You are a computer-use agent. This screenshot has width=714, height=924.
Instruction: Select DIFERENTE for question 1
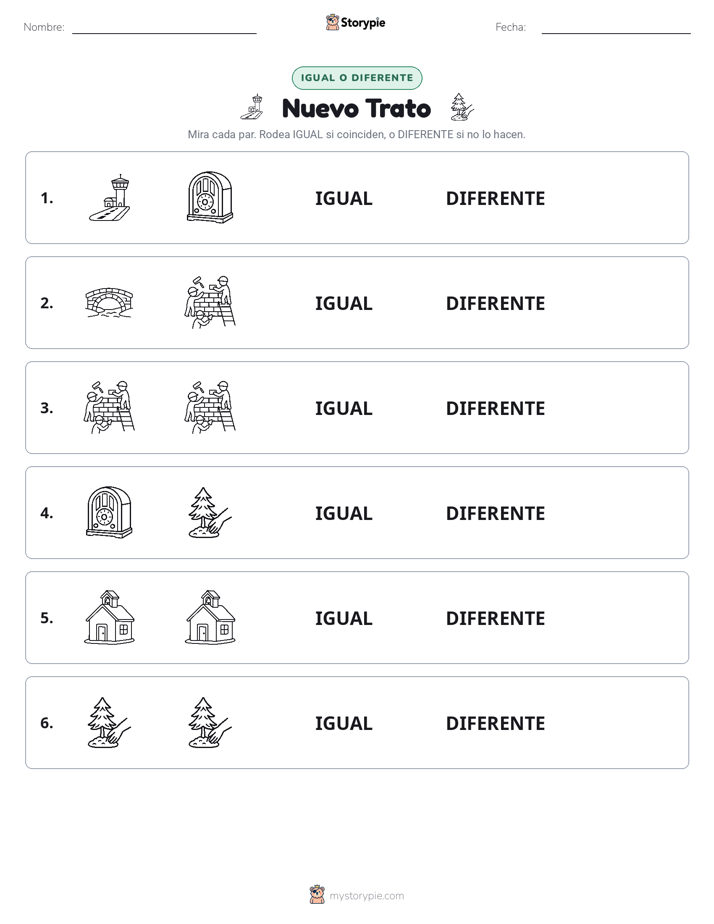click(x=495, y=199)
